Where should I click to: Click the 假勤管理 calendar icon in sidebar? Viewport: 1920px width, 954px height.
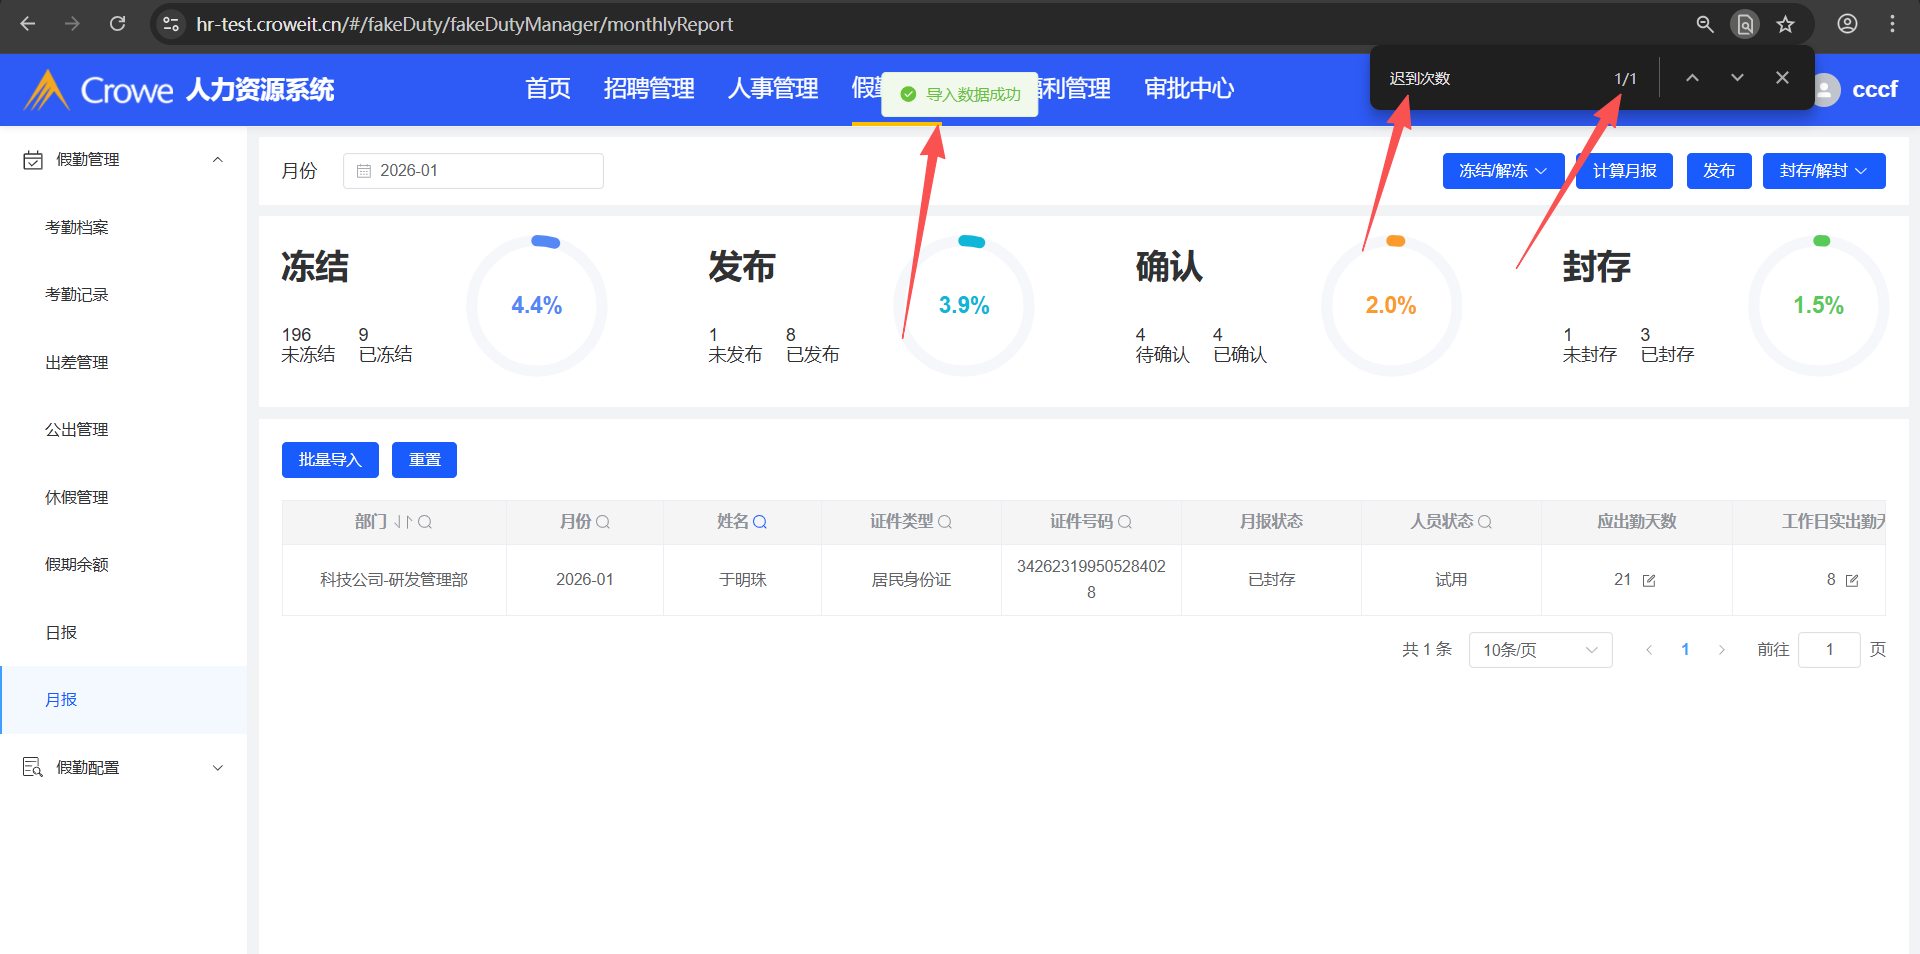tap(33, 160)
